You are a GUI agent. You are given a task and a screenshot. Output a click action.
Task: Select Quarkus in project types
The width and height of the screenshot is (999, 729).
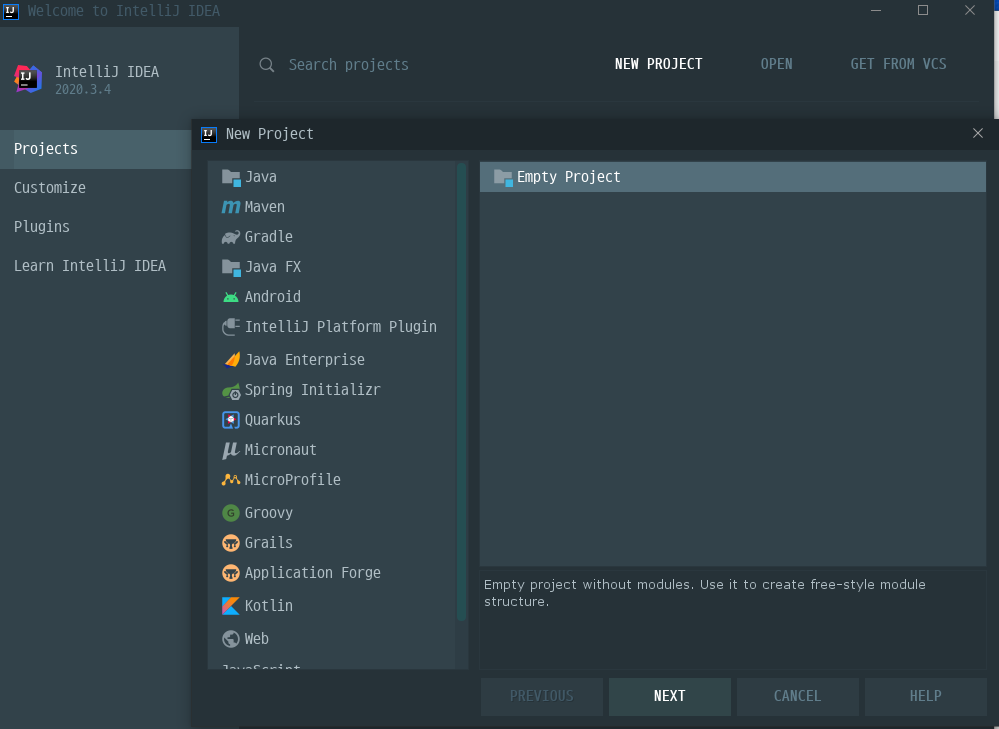331,420
